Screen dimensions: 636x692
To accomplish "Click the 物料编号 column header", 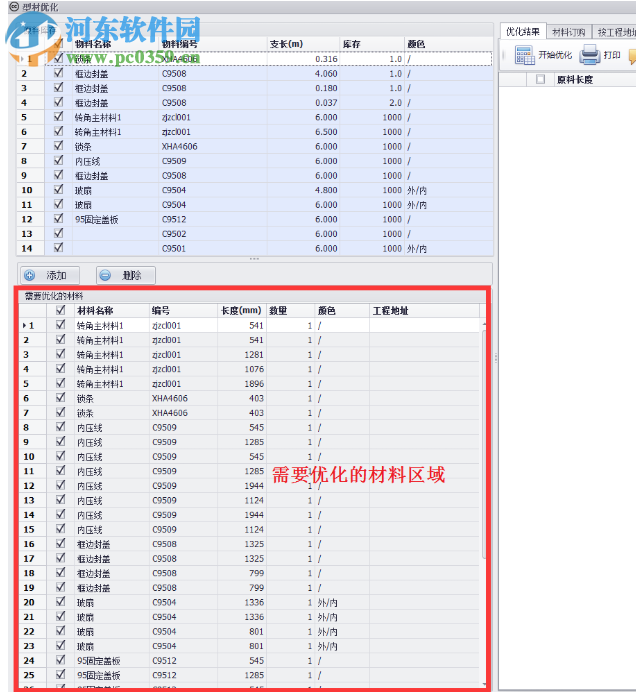I will tap(213, 44).
